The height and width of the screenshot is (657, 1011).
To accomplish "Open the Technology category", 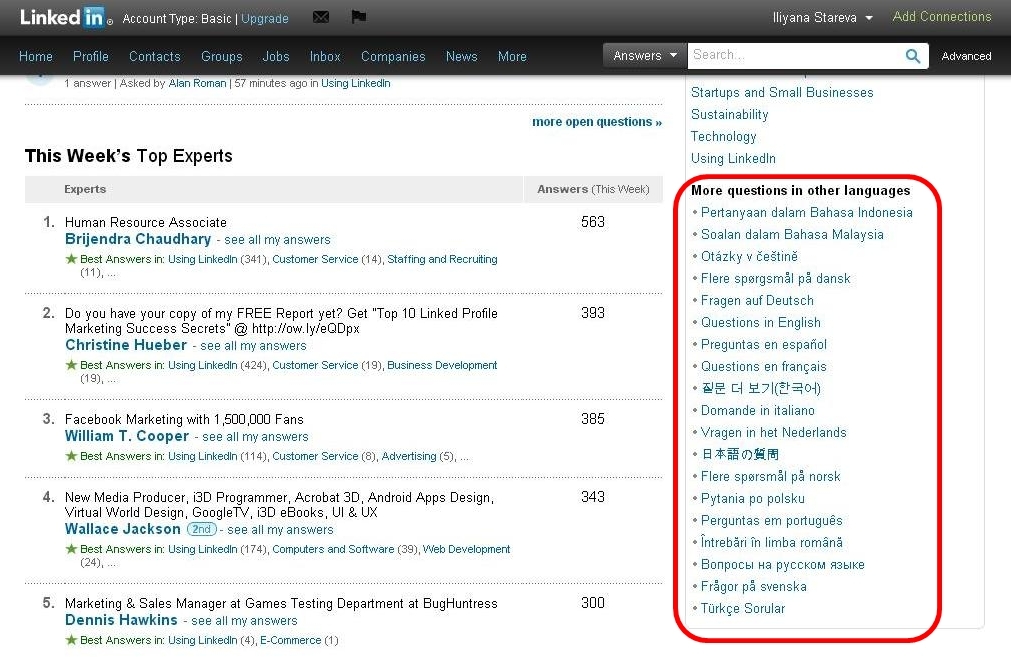I will [723, 137].
